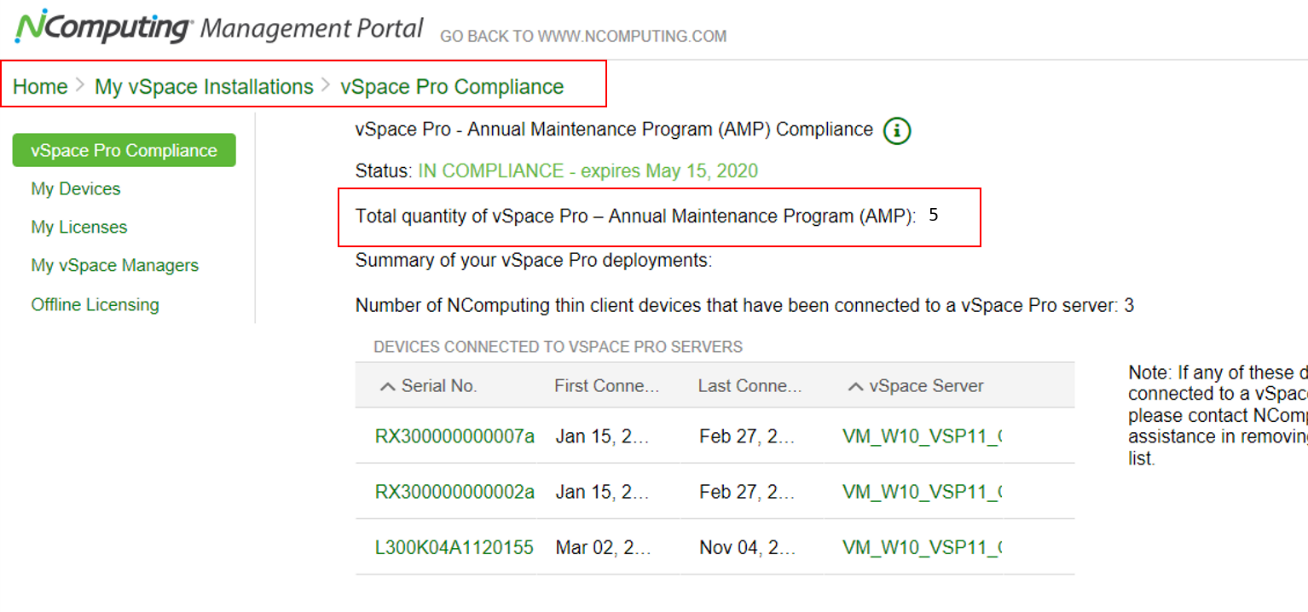Open My Devices in the sidebar
Image resolution: width=1308 pixels, height=612 pixels.
point(76,189)
